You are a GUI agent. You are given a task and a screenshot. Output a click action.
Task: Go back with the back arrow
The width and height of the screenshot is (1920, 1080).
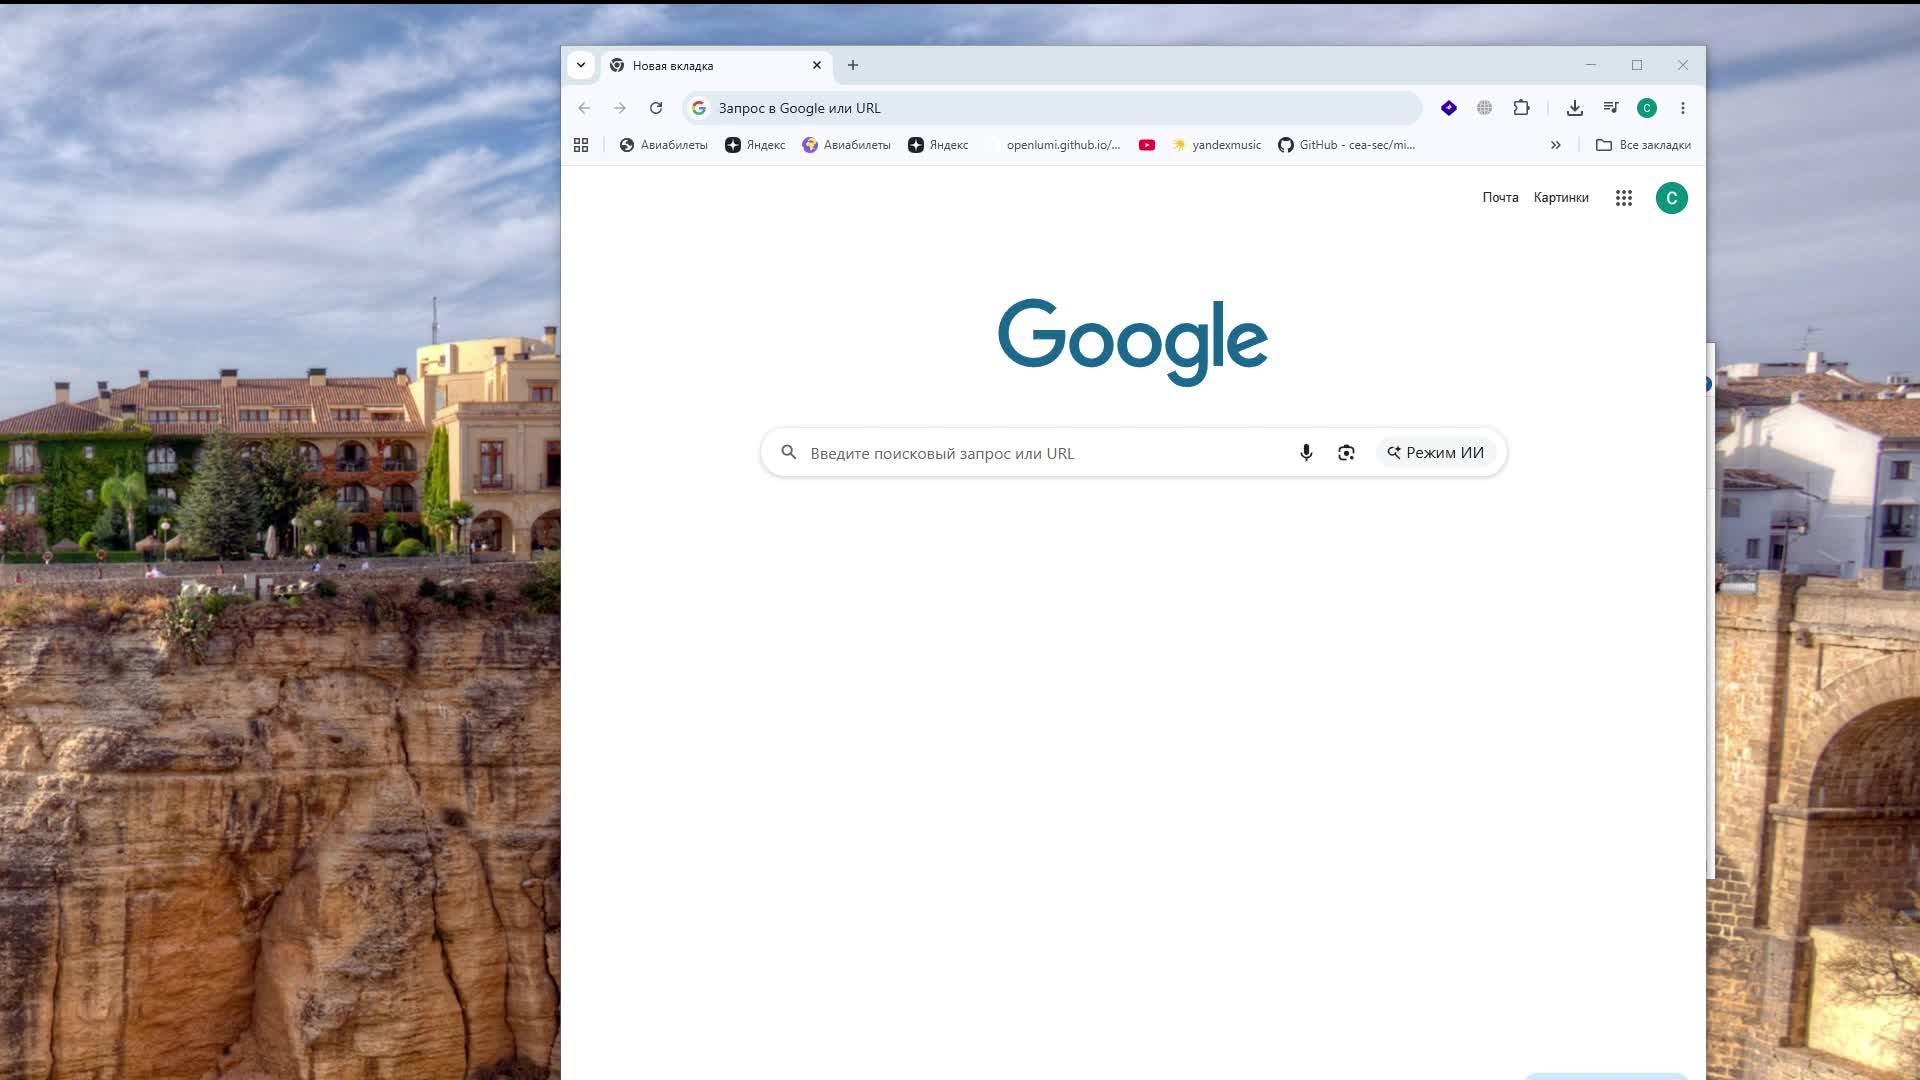584,108
